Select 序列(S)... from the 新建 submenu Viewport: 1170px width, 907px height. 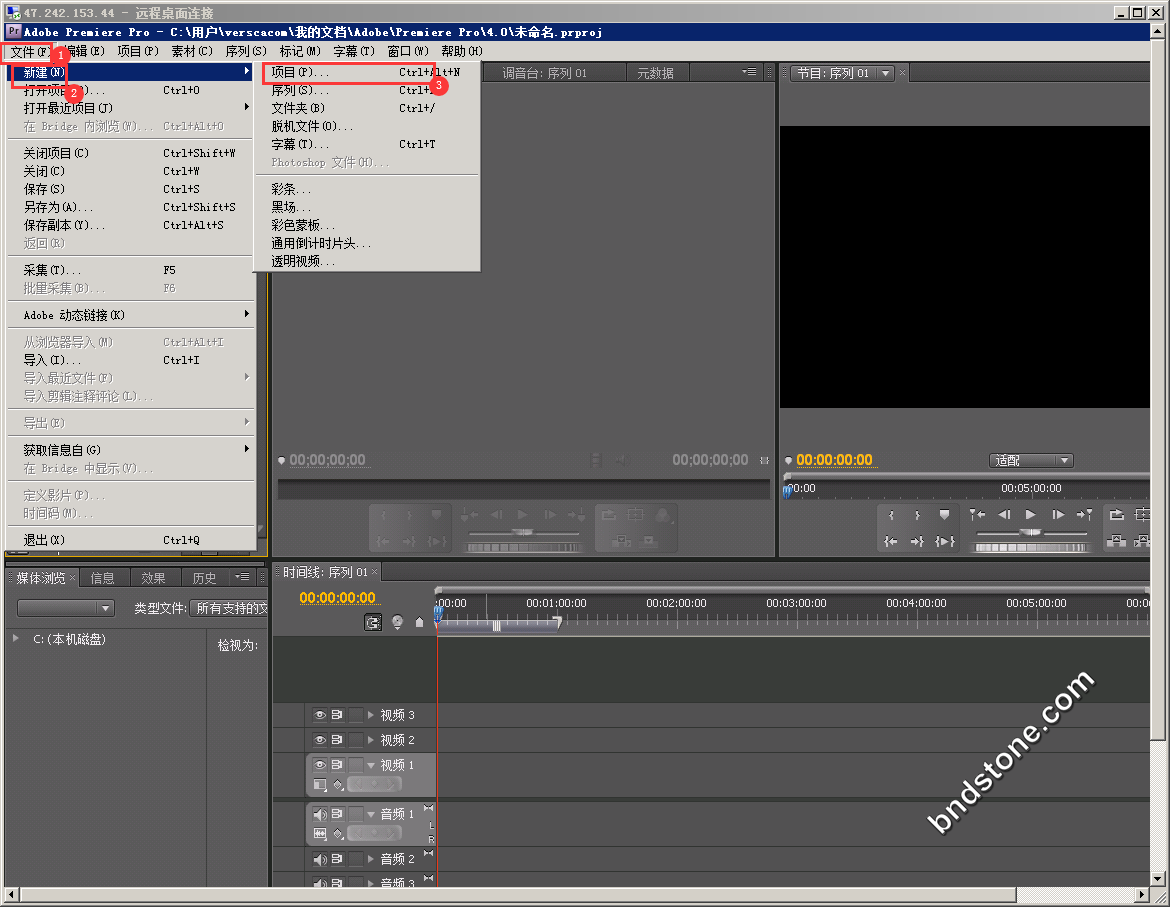point(300,90)
